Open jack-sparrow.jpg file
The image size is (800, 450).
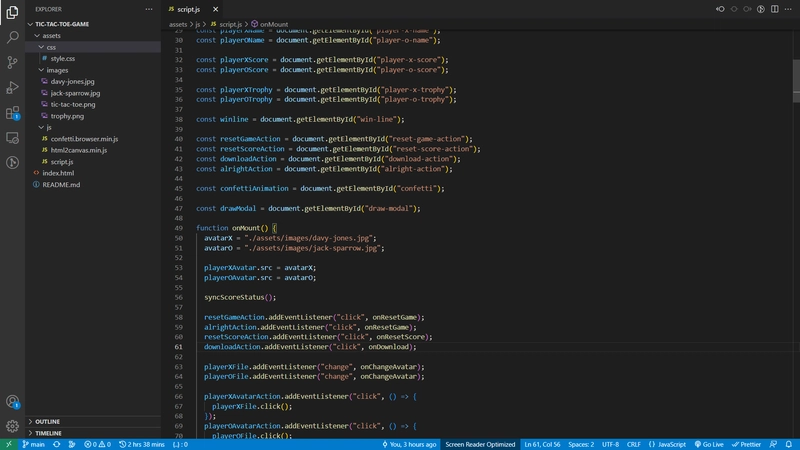click(93, 93)
